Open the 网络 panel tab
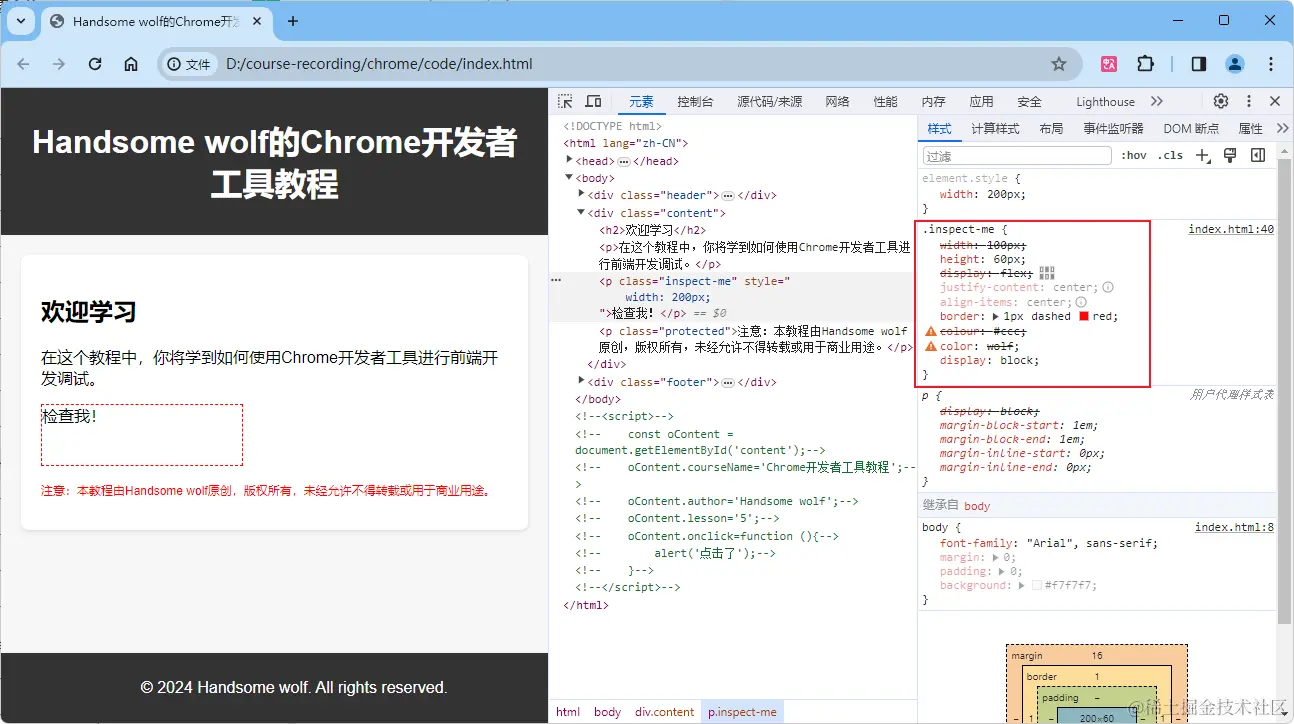Image resolution: width=1294 pixels, height=724 pixels. pyautogui.click(x=837, y=101)
